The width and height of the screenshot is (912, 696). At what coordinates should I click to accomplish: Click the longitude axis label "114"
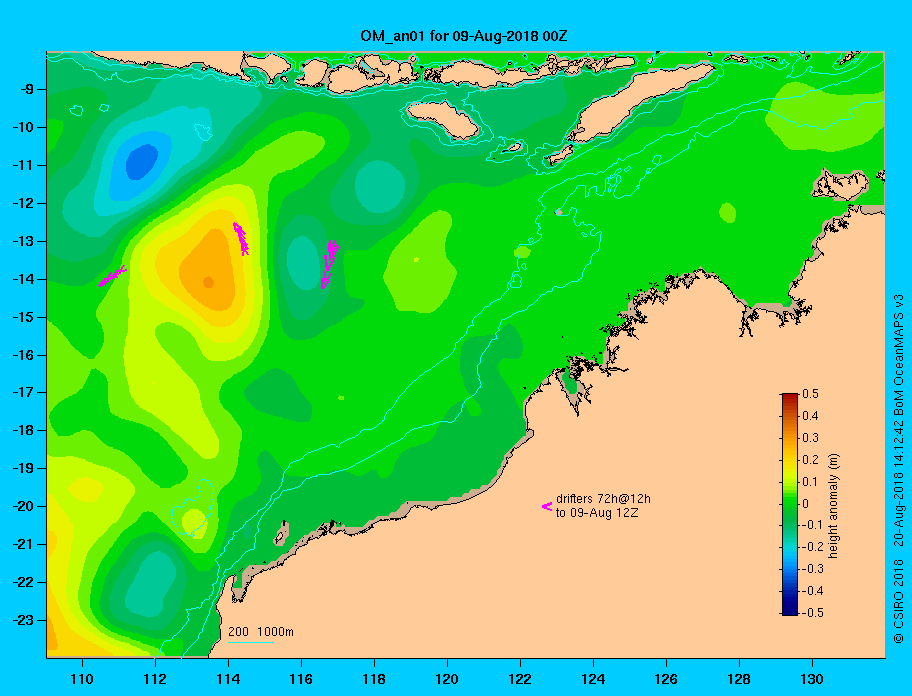pyautogui.click(x=229, y=679)
